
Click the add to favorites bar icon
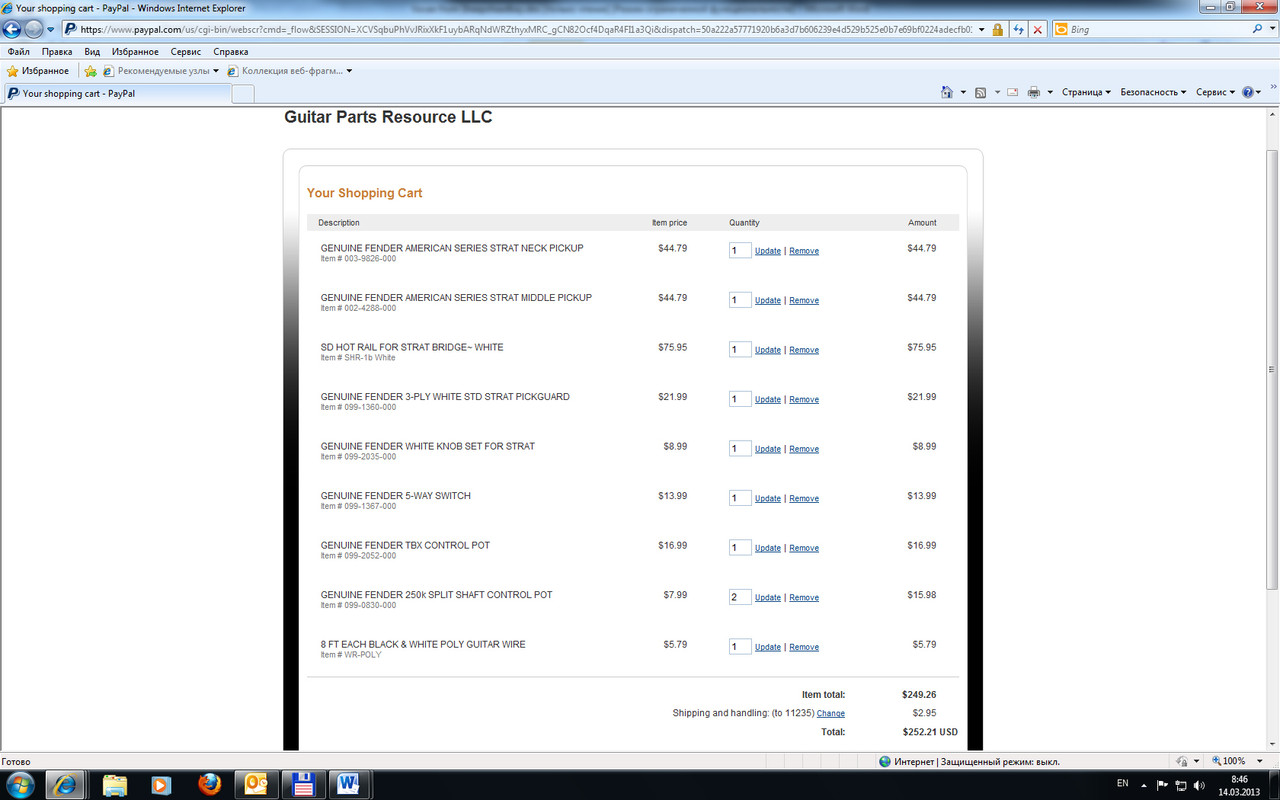click(90, 71)
